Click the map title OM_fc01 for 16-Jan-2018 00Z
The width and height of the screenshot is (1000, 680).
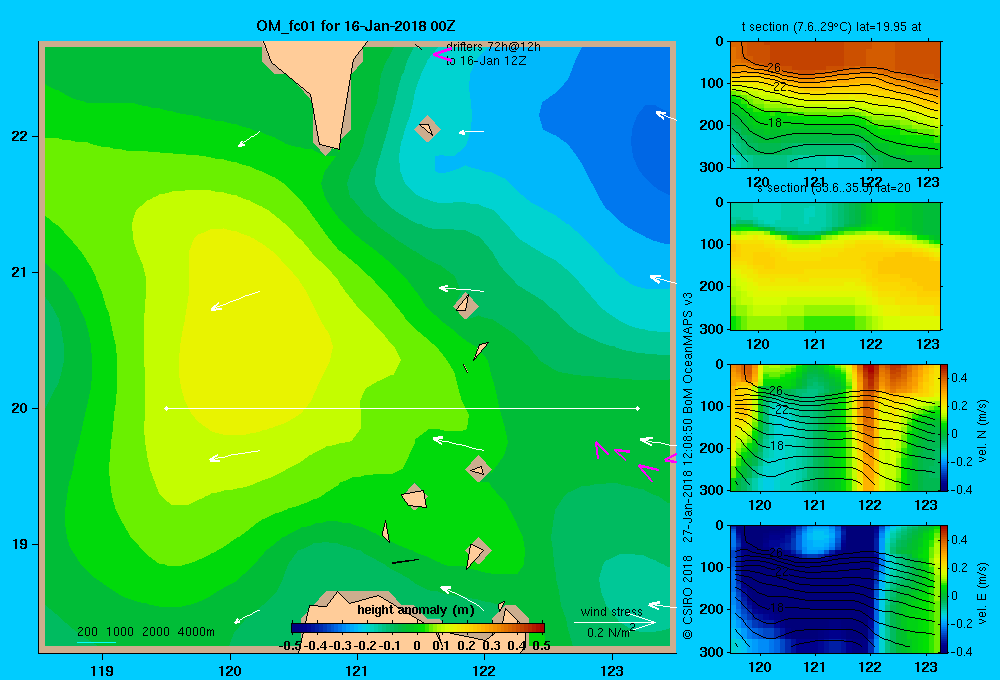(x=355, y=26)
